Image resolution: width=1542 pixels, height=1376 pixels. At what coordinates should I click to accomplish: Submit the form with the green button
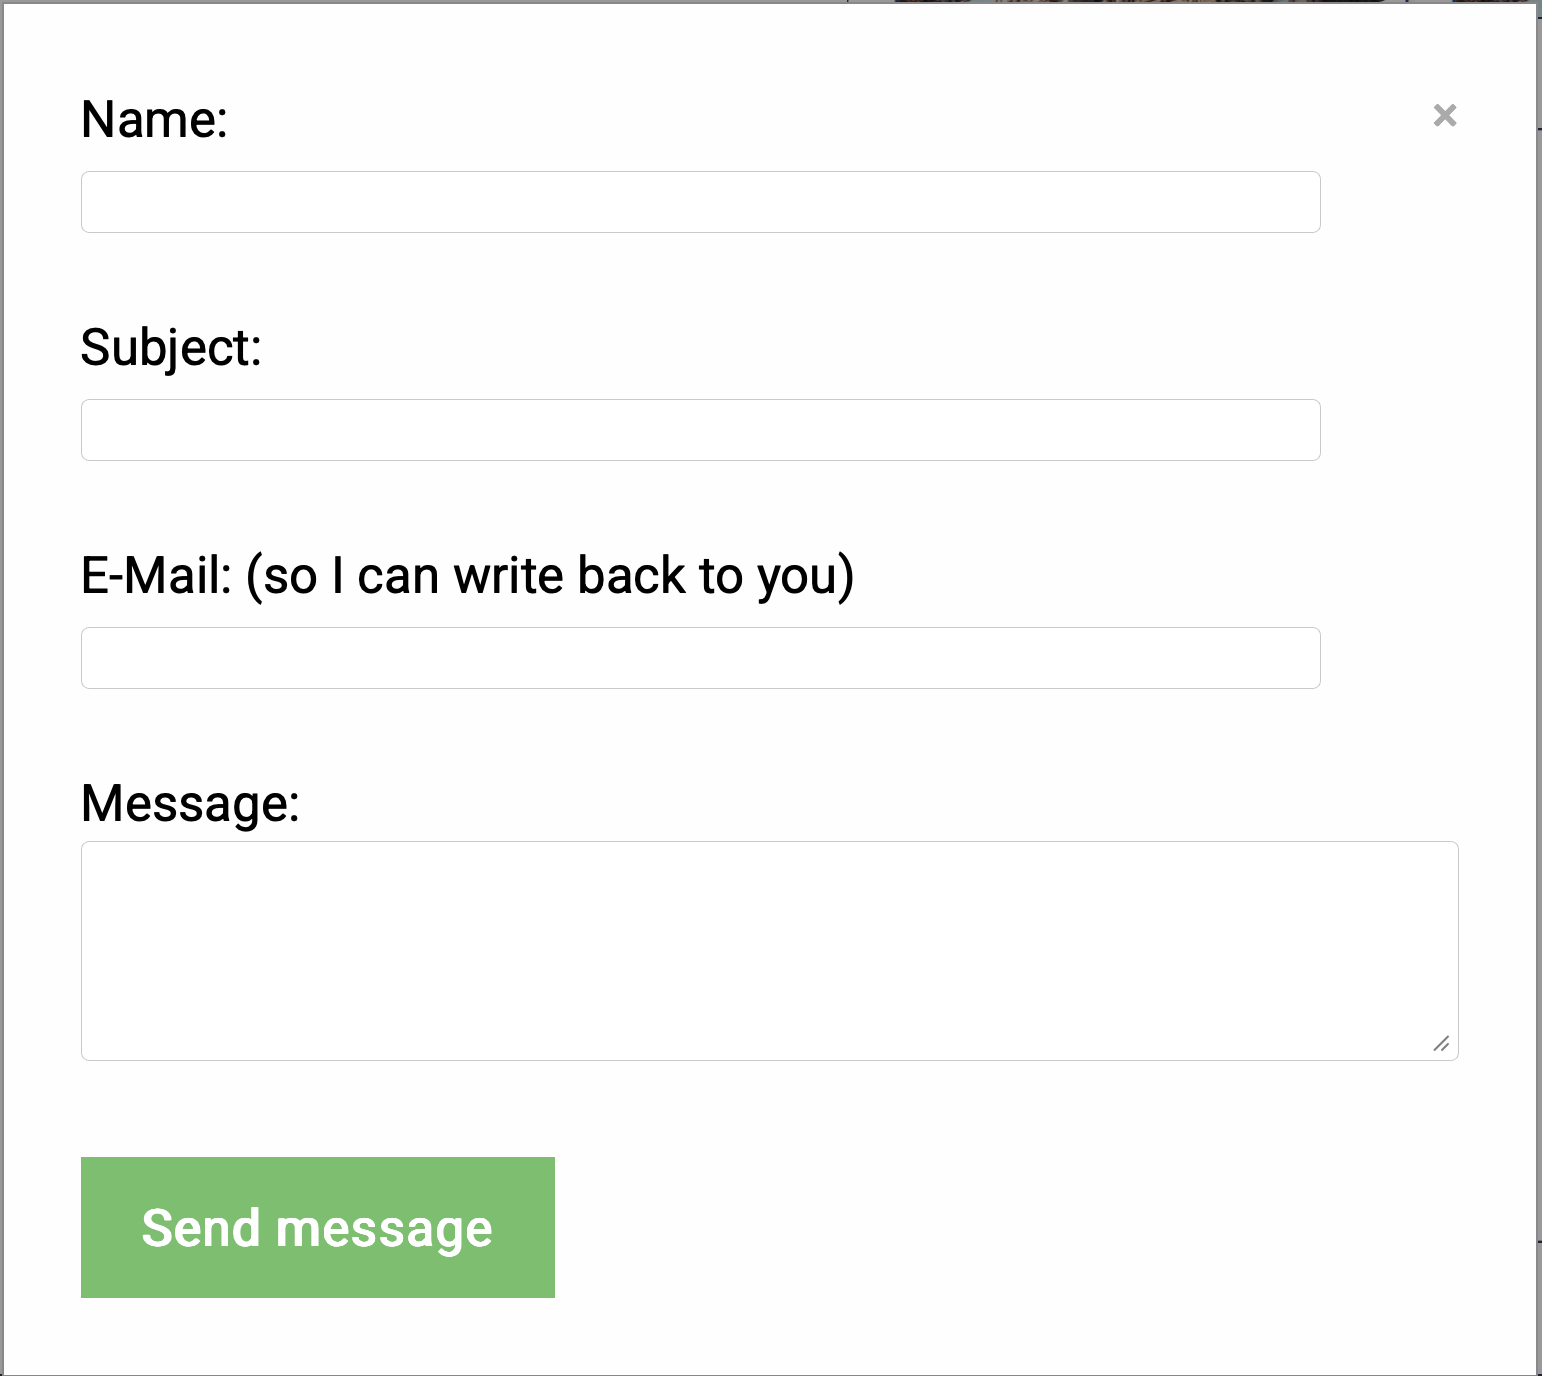(317, 1227)
